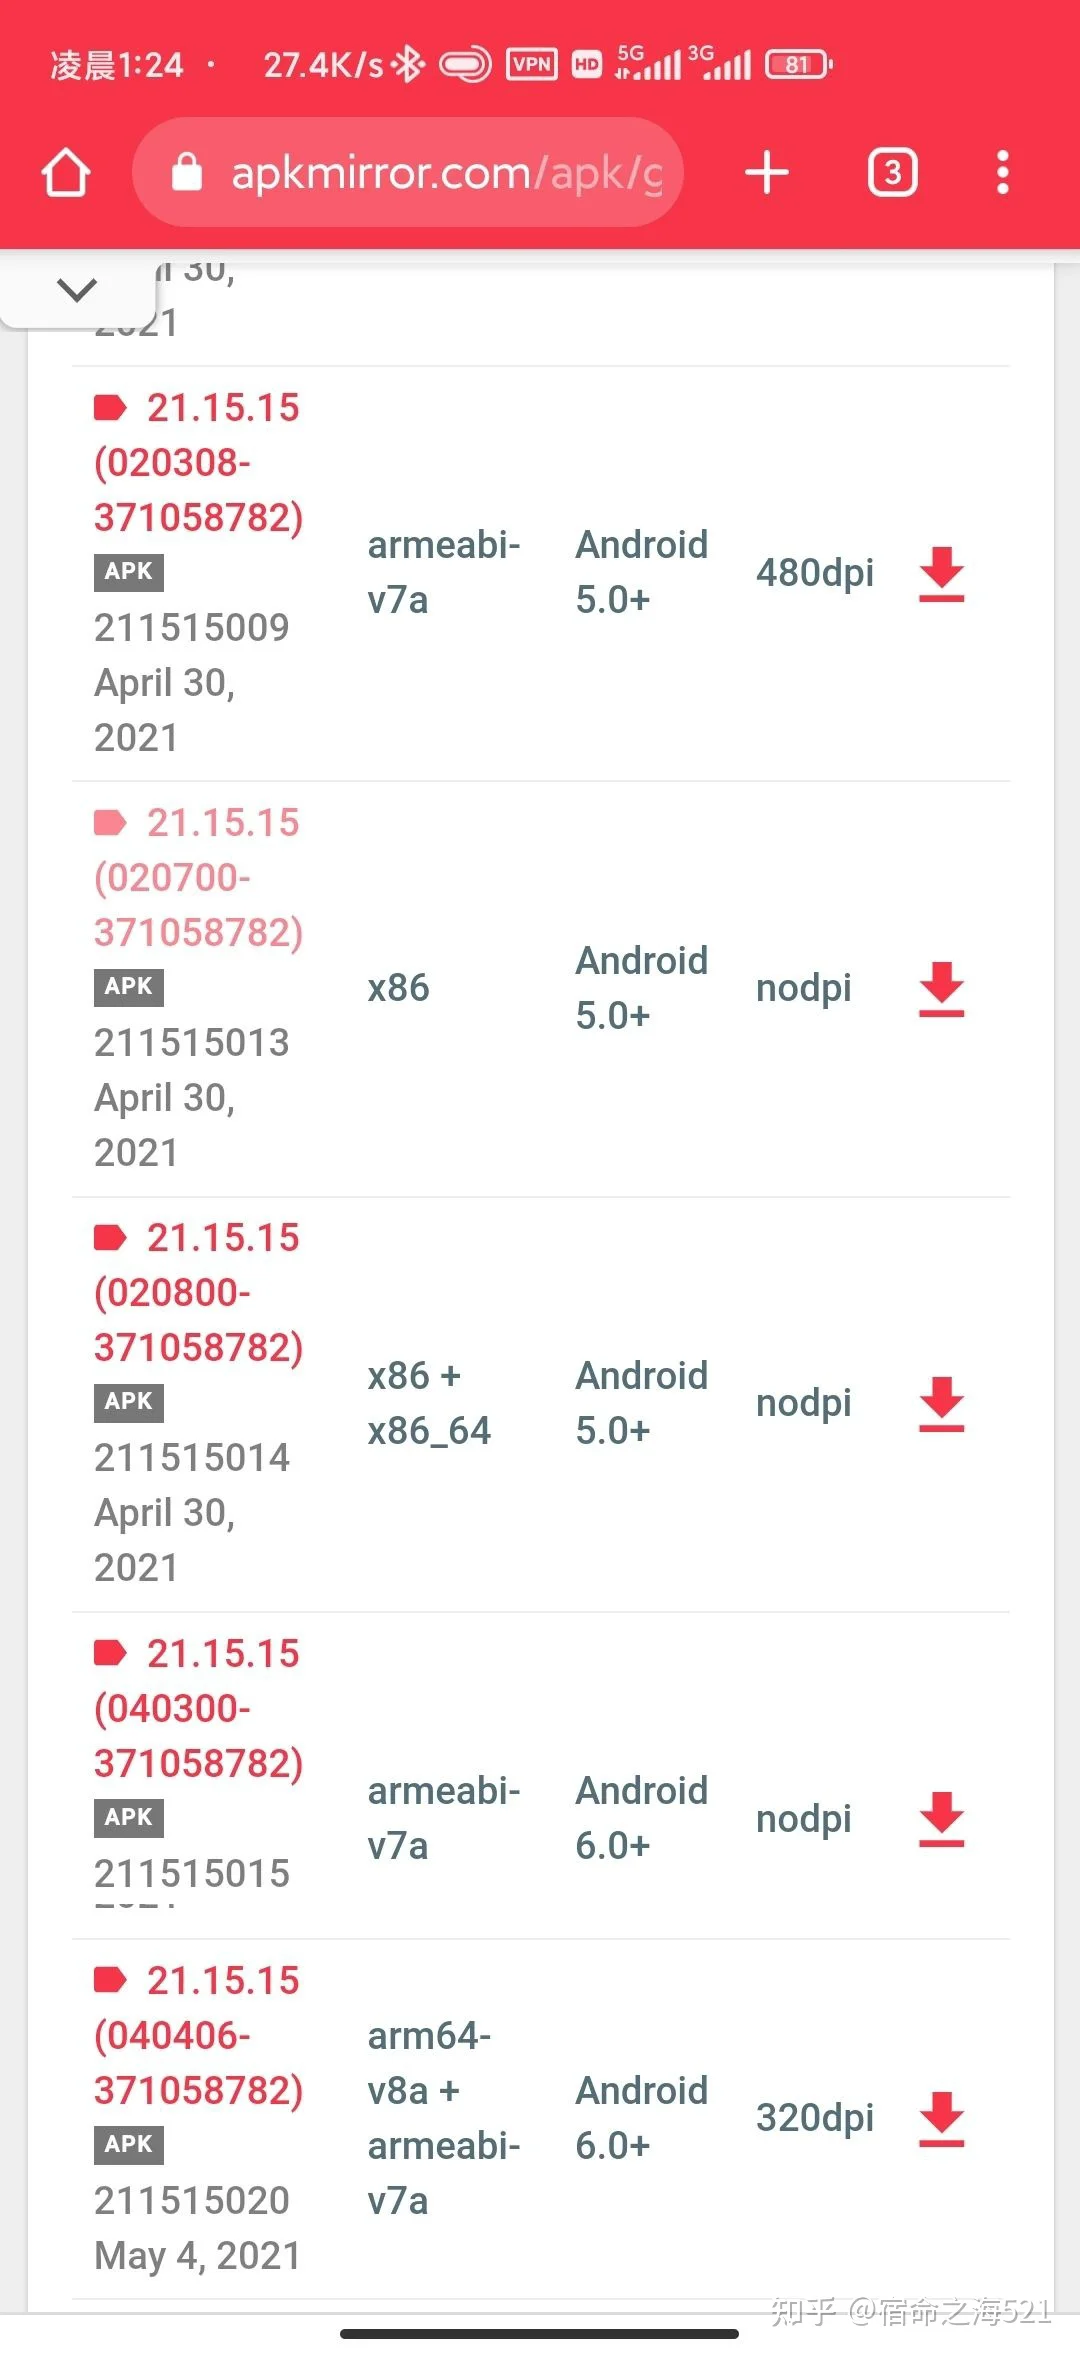Screen dimensions: 1080x2356
Task: Tap the APK badge for build 211515009
Action: pos(129,572)
